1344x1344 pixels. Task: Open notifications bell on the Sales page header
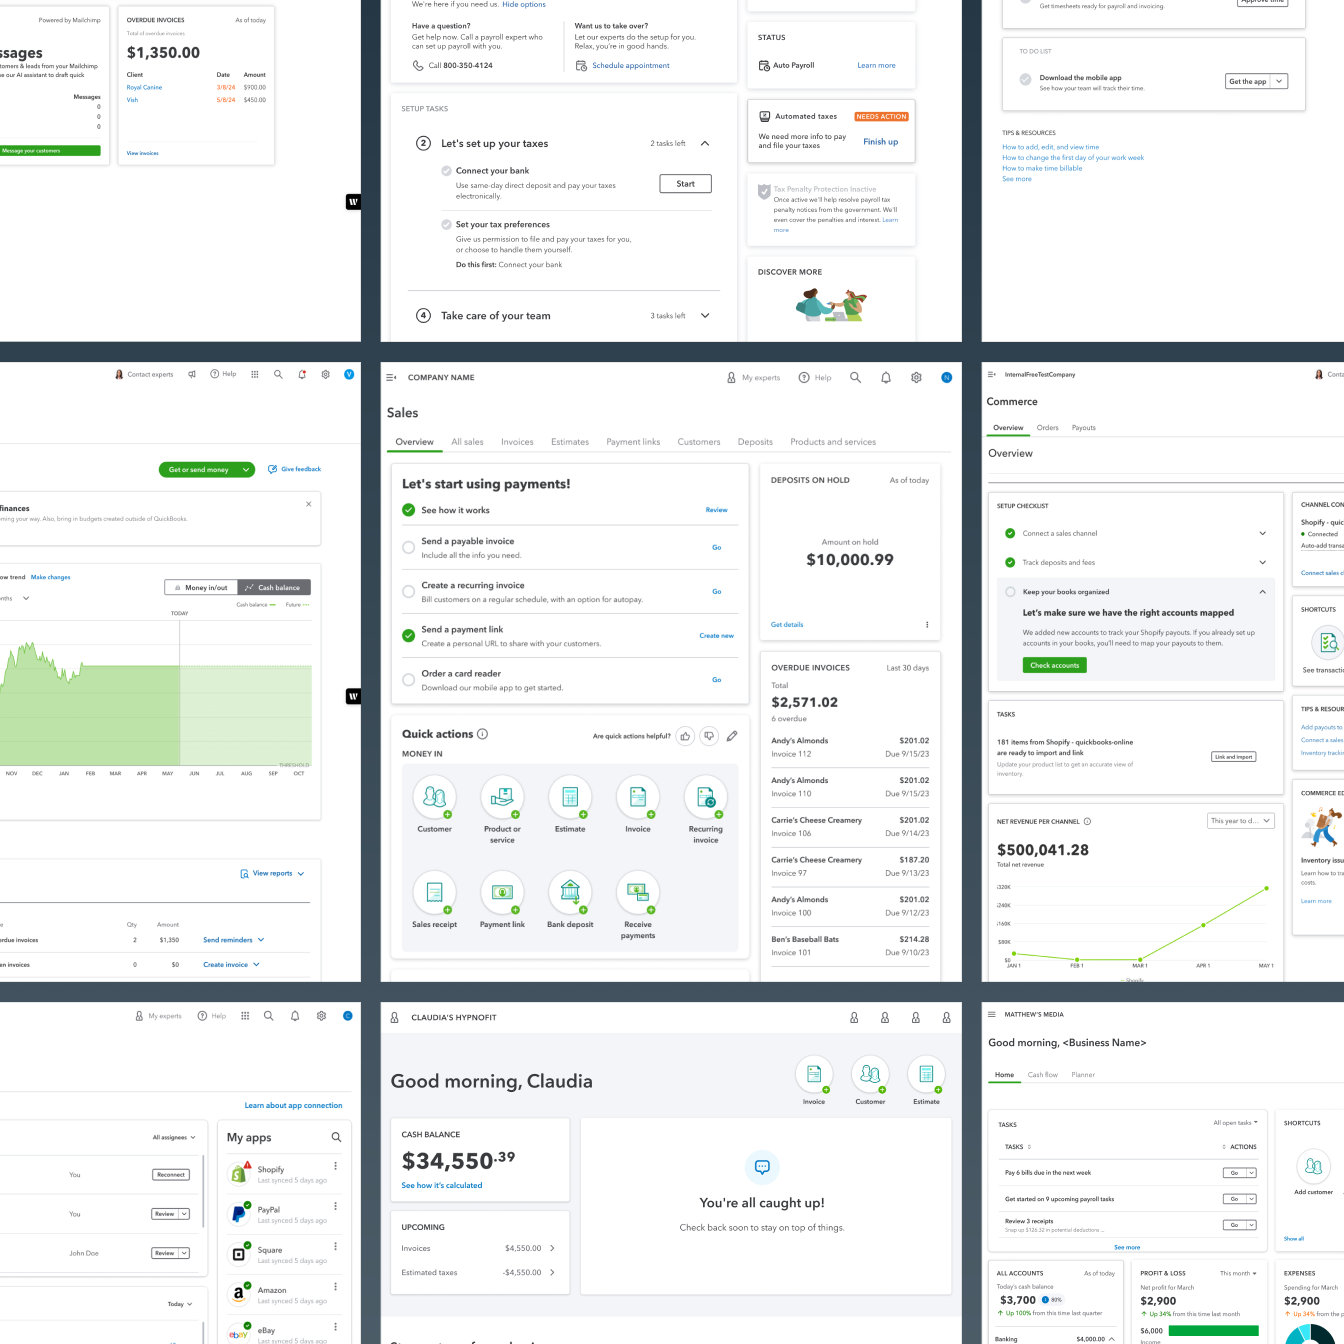(x=885, y=377)
